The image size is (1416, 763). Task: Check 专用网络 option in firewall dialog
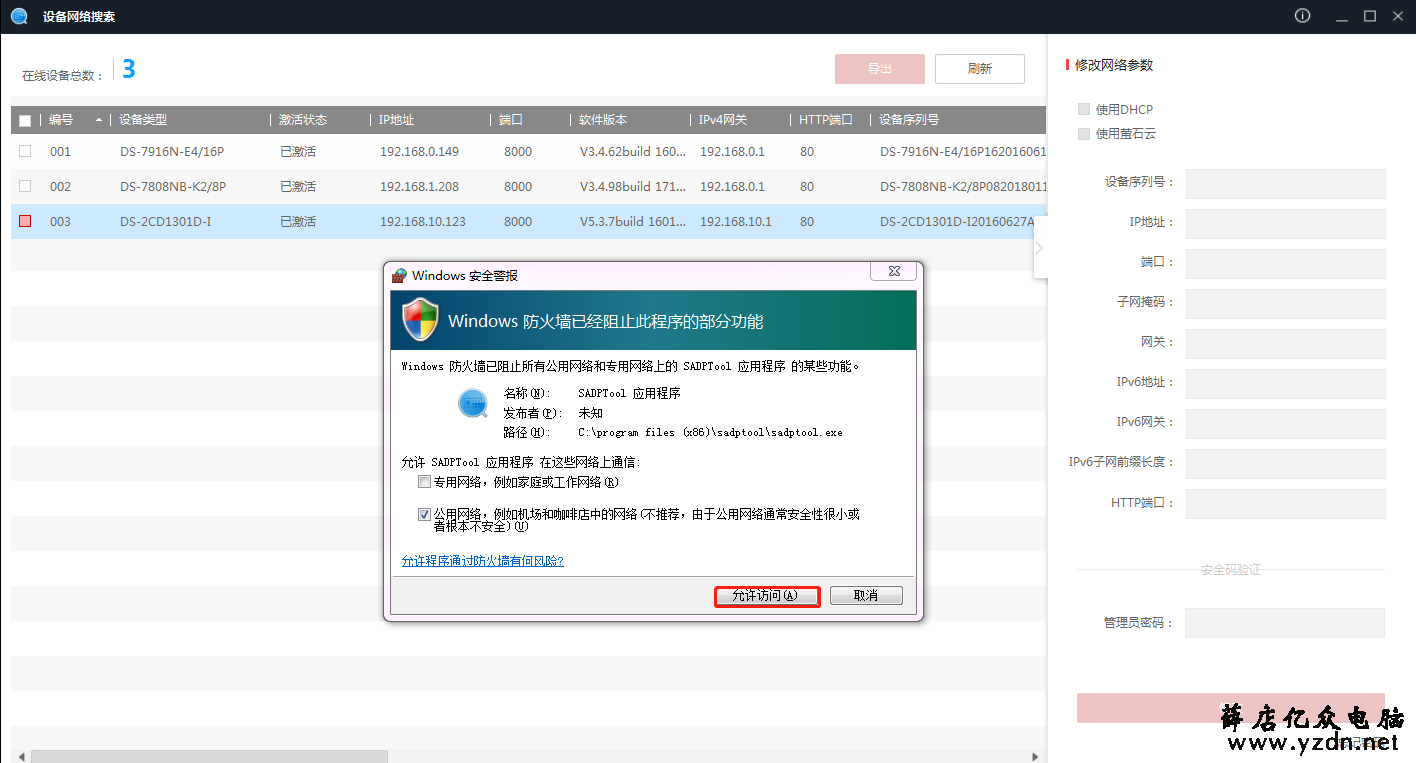pos(425,482)
